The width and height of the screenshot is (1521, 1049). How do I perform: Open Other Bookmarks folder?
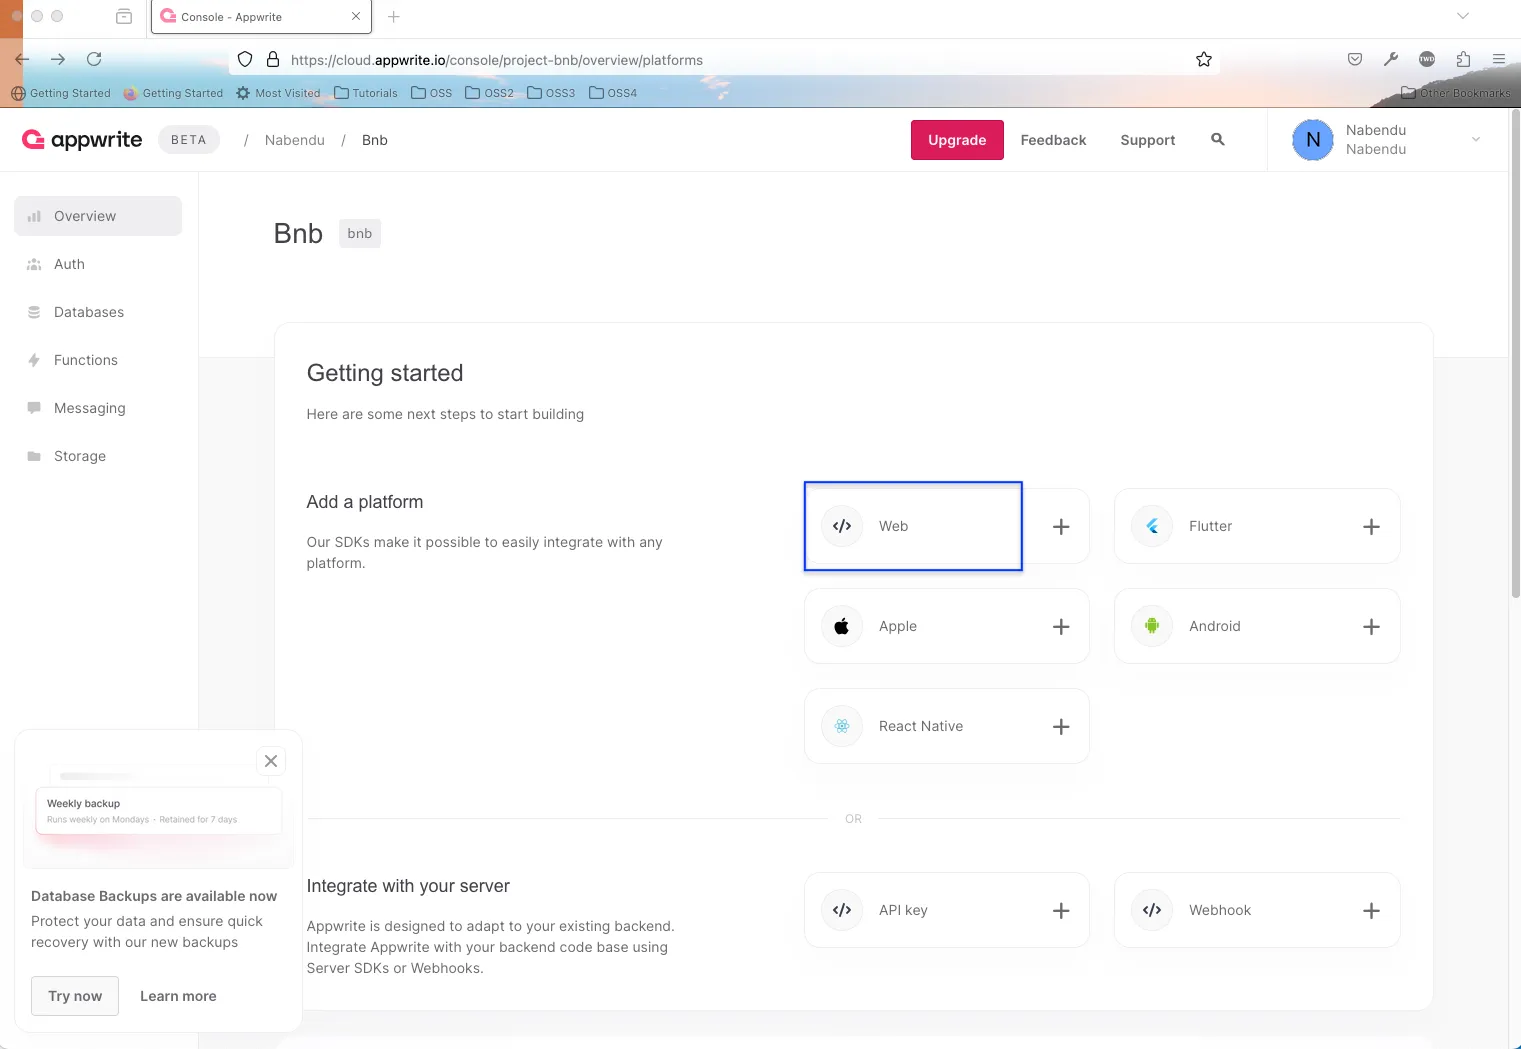click(x=1456, y=93)
